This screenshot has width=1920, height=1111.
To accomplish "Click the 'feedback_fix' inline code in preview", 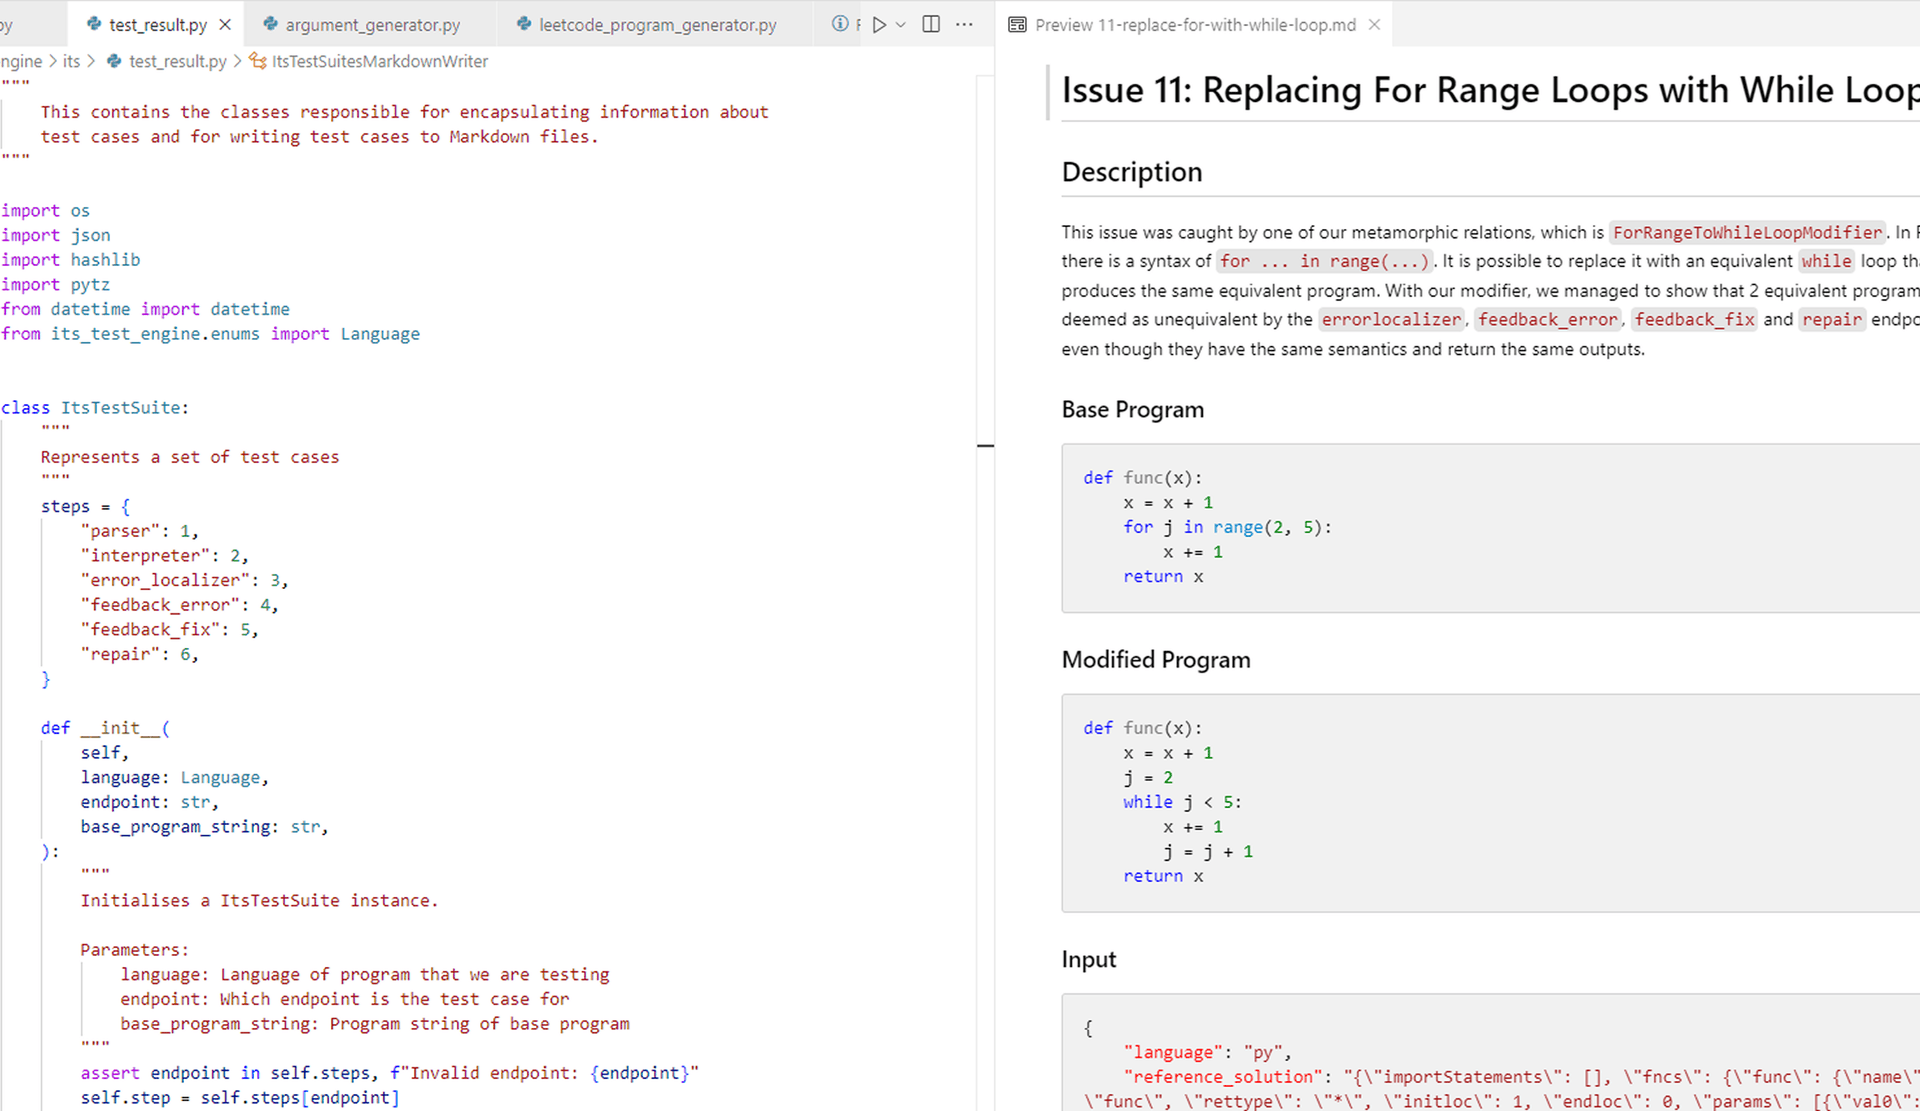I will coord(1694,319).
